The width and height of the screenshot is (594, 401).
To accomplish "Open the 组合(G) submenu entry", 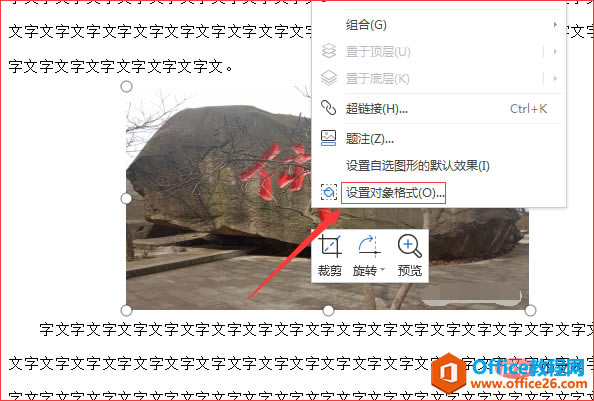I will (366, 25).
